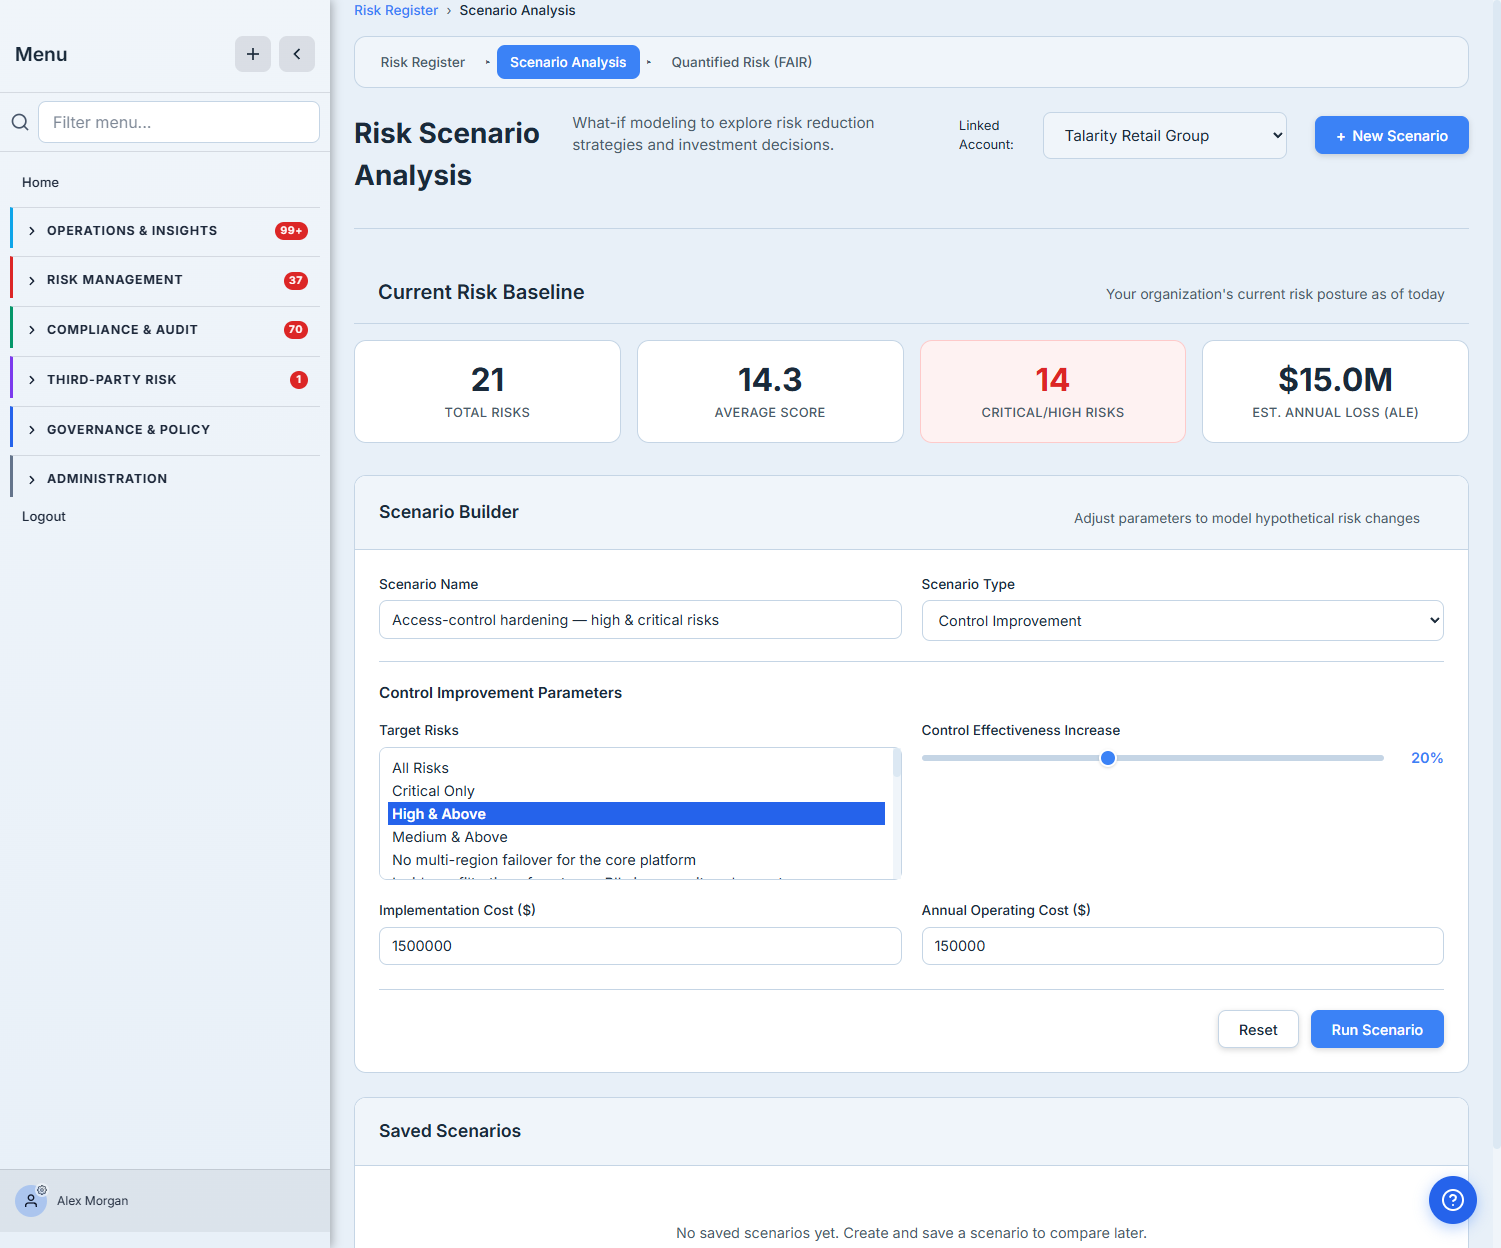
Task: Click the Alex Morgan user avatar icon
Action: 31,1200
